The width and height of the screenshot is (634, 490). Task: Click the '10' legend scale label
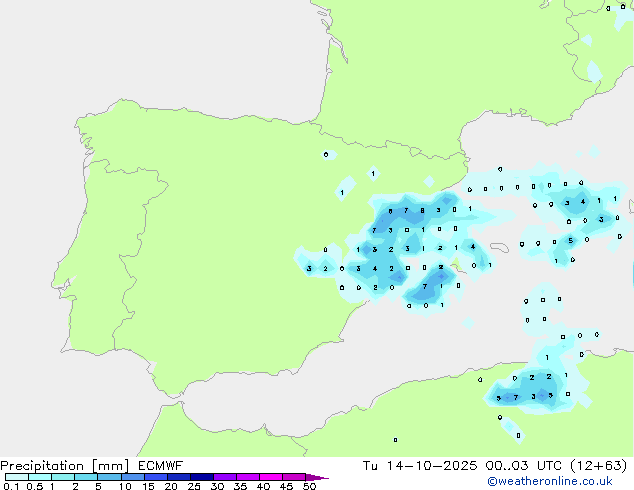[125, 486]
